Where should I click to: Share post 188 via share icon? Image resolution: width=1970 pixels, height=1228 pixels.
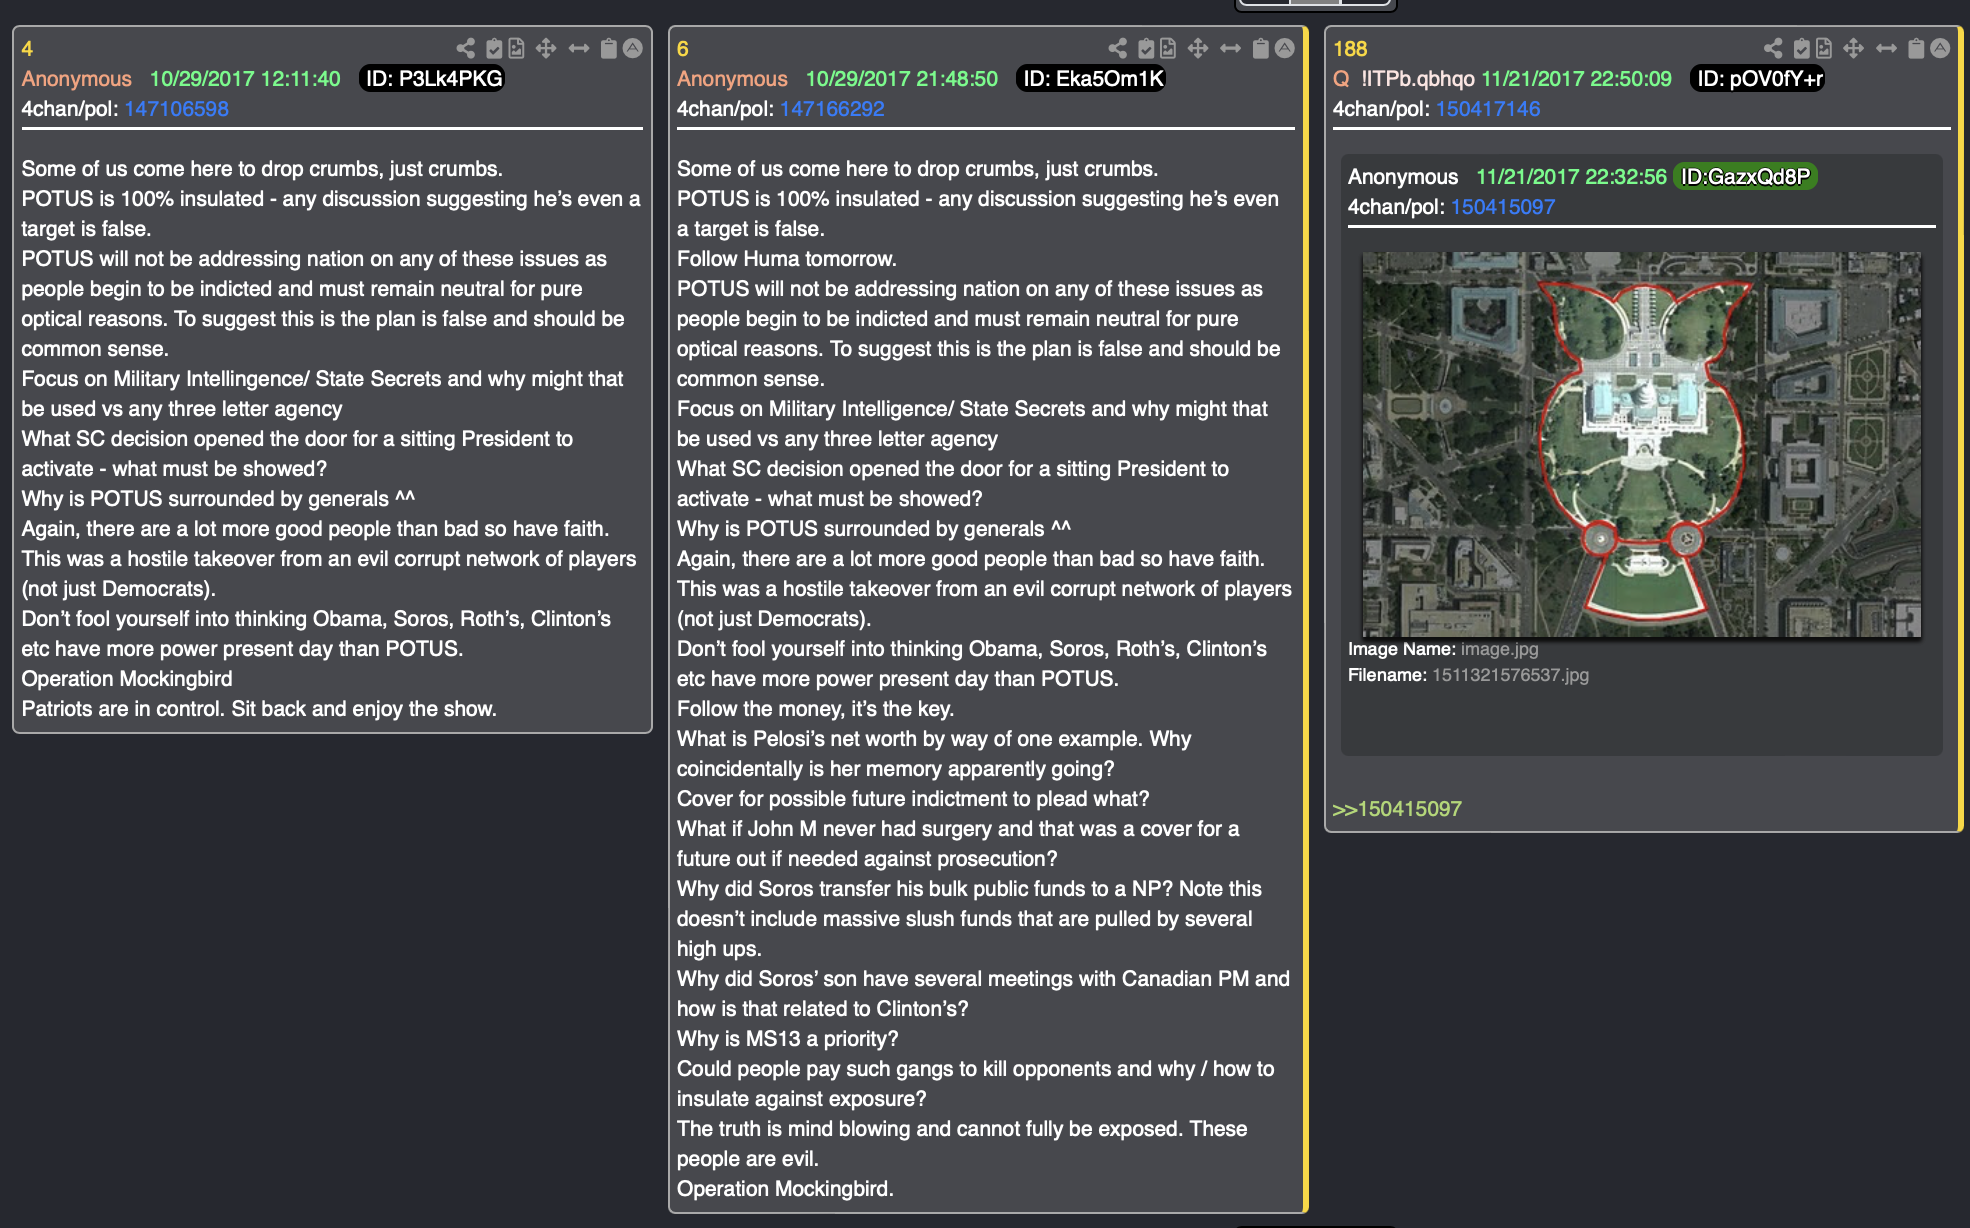point(1773,48)
